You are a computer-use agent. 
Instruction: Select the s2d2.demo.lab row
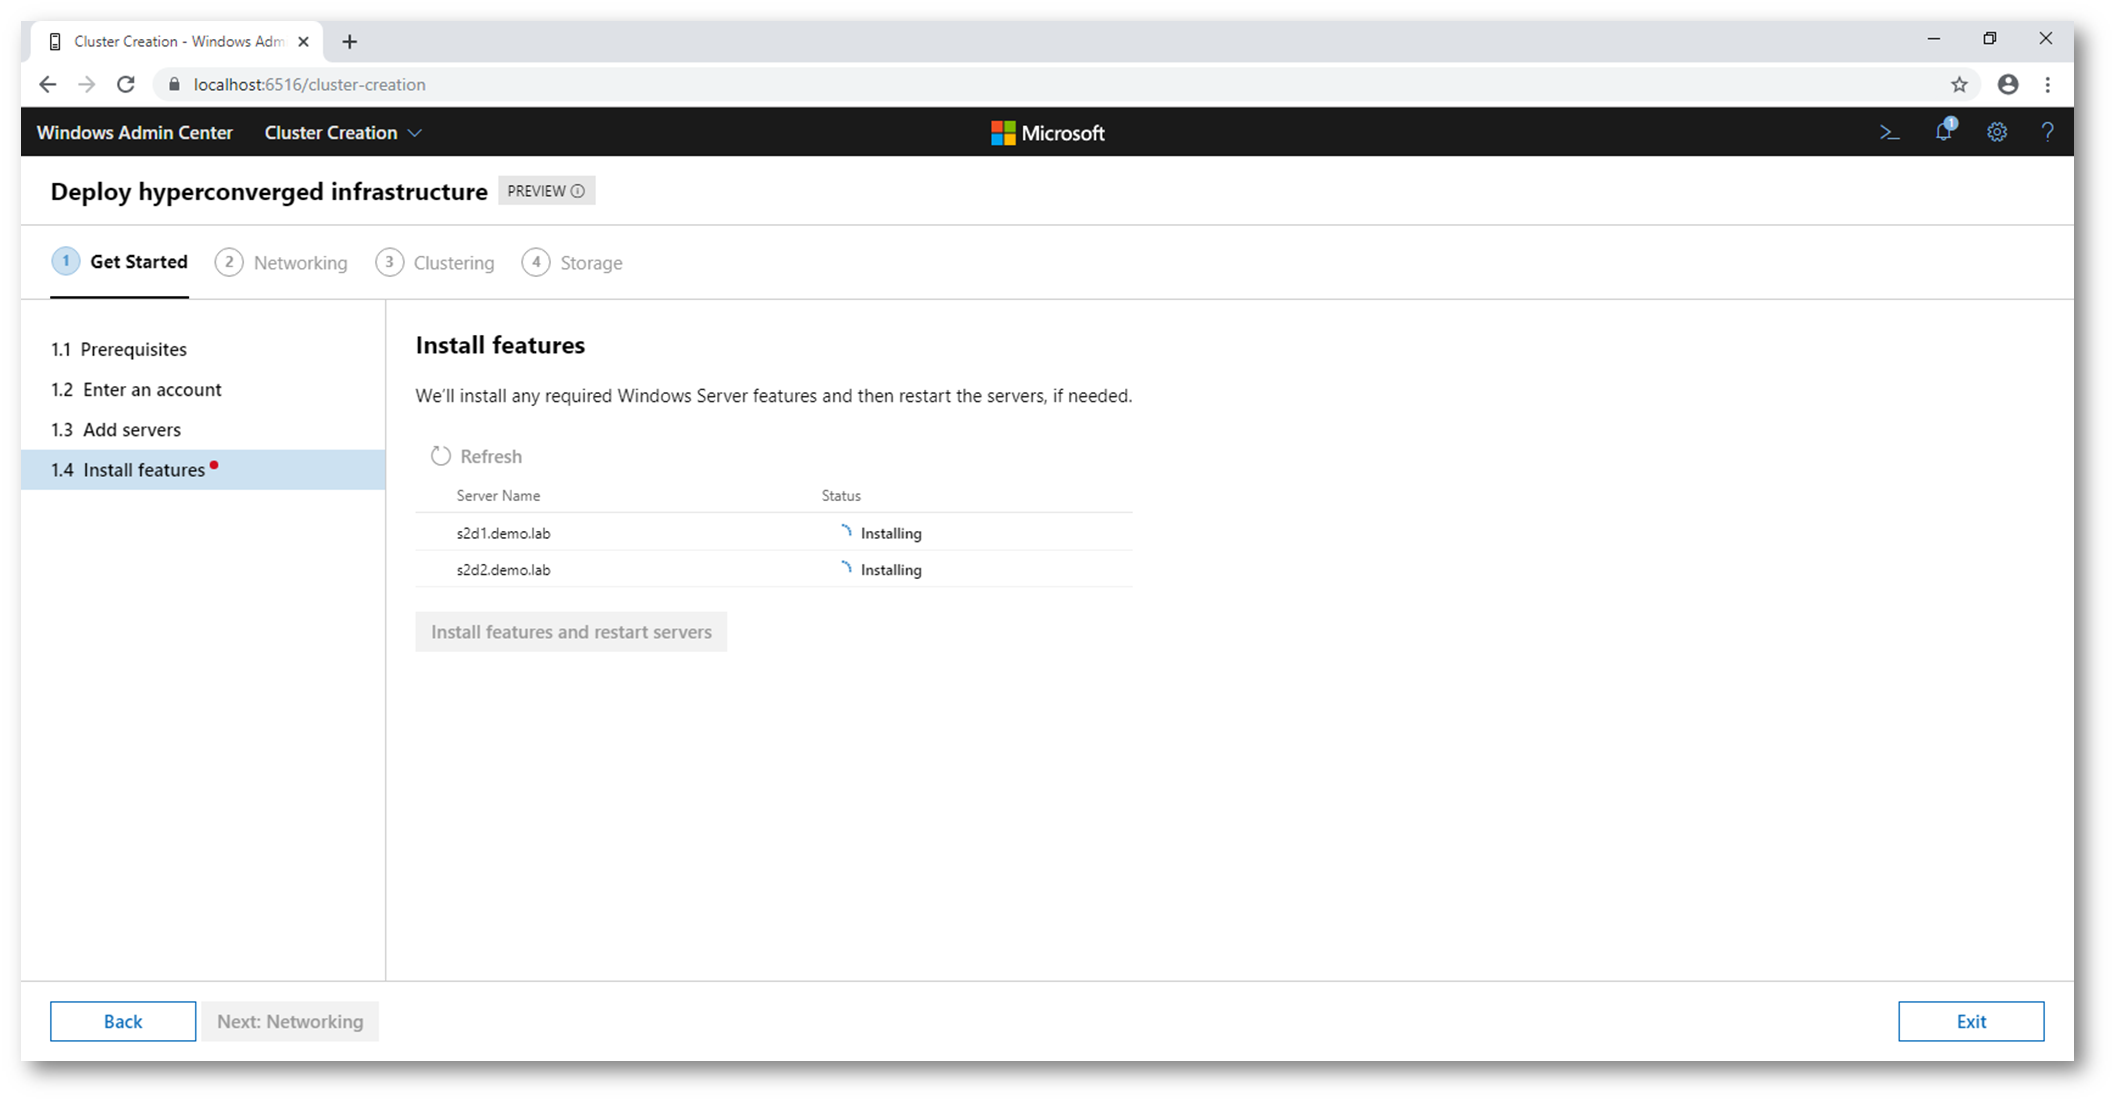point(774,570)
